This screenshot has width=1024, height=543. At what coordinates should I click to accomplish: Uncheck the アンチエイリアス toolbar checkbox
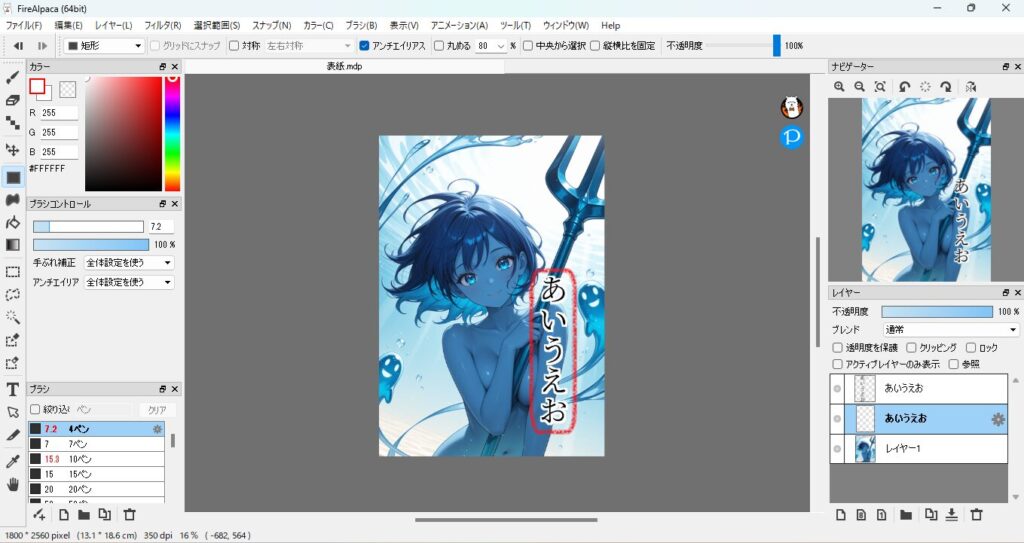tap(364, 46)
